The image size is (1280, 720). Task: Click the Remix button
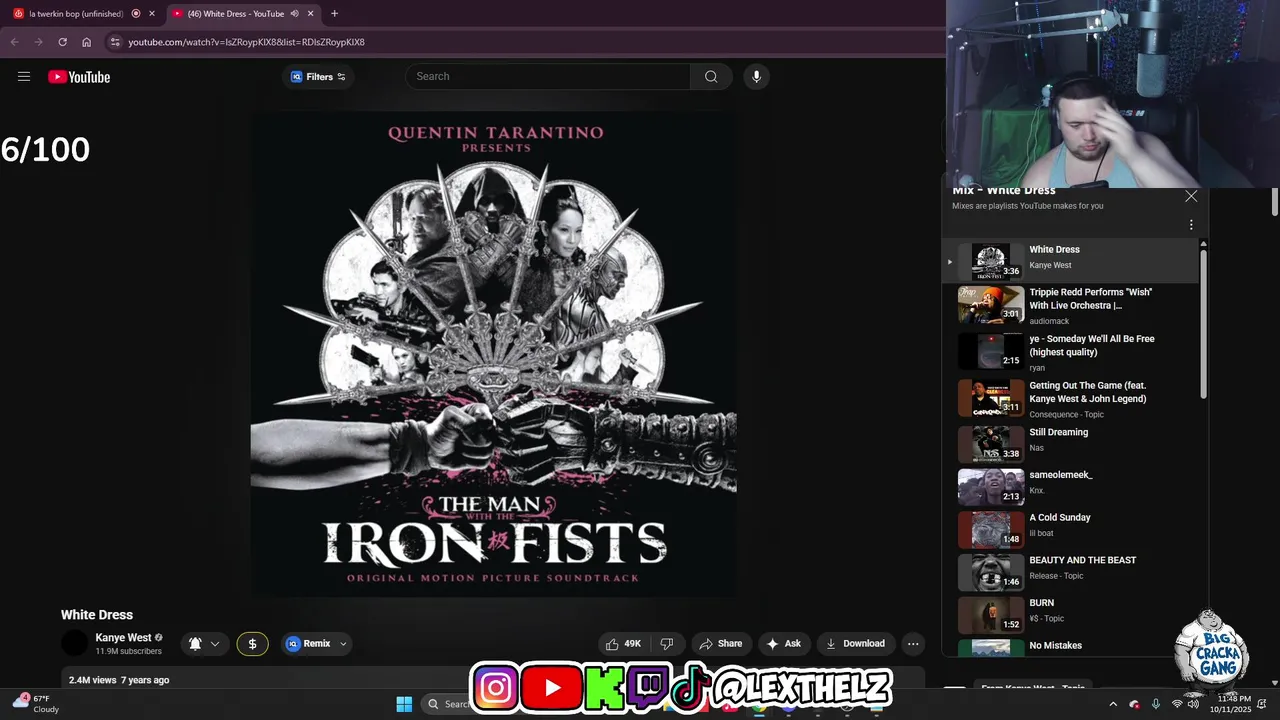(309, 644)
